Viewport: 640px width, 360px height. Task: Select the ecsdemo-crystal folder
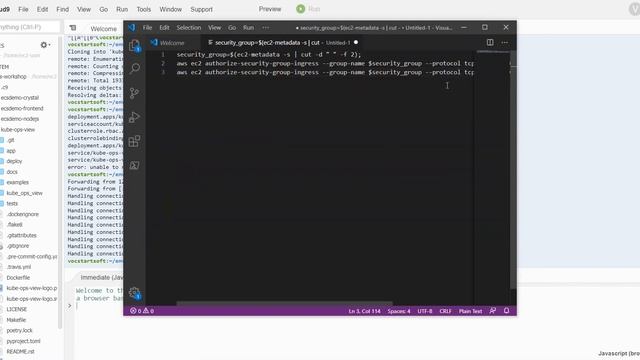[20, 98]
